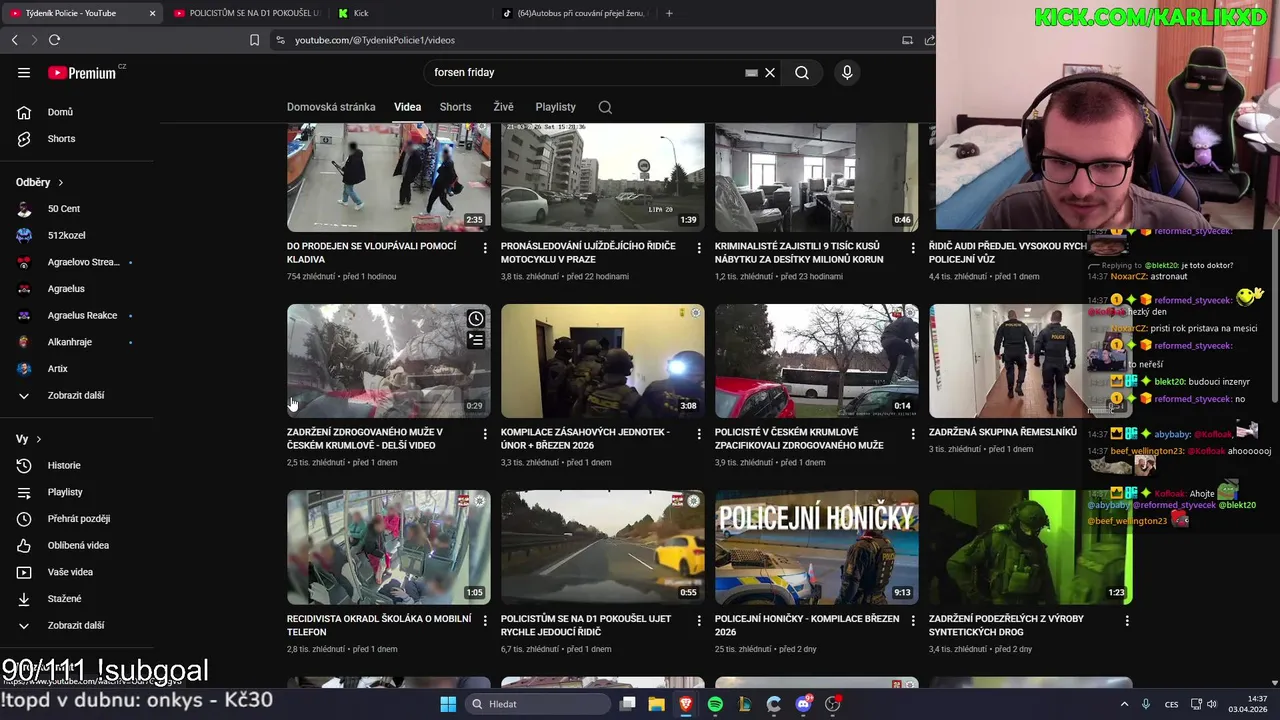This screenshot has width=1280, height=720.
Task: Open Spotify from the taskbar
Action: coord(715,704)
